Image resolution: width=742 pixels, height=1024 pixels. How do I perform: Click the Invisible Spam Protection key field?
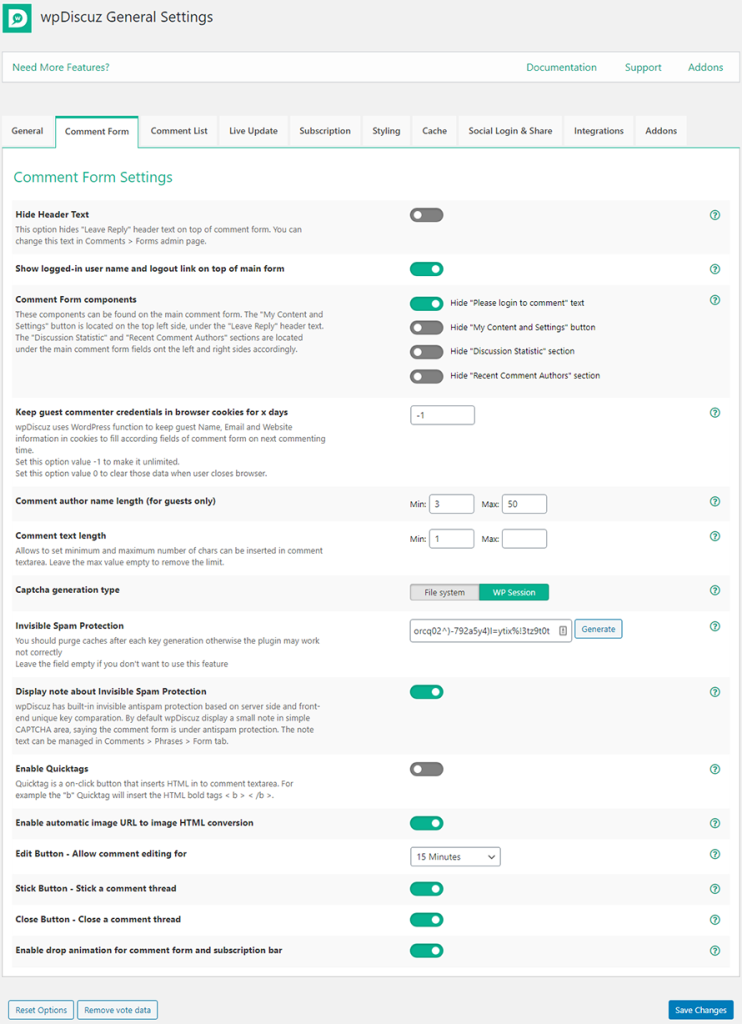(x=491, y=631)
